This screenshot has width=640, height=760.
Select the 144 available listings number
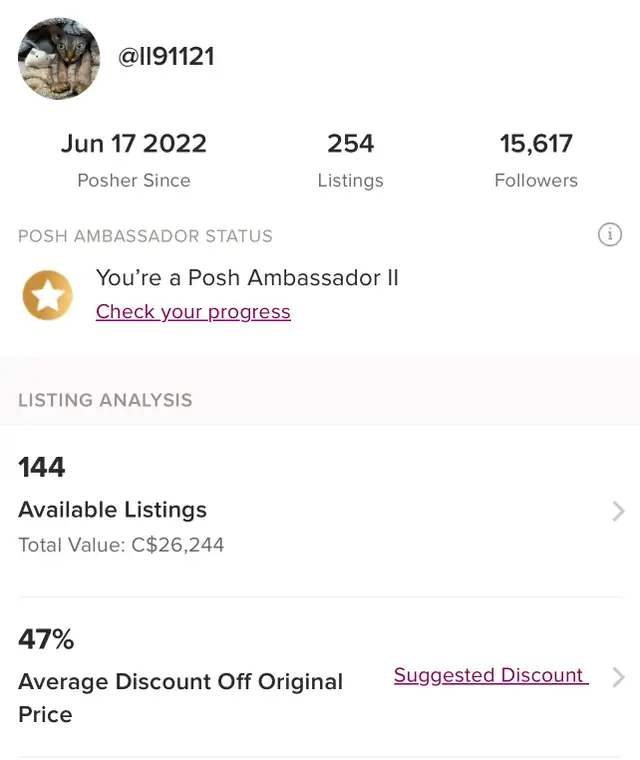(x=42, y=467)
